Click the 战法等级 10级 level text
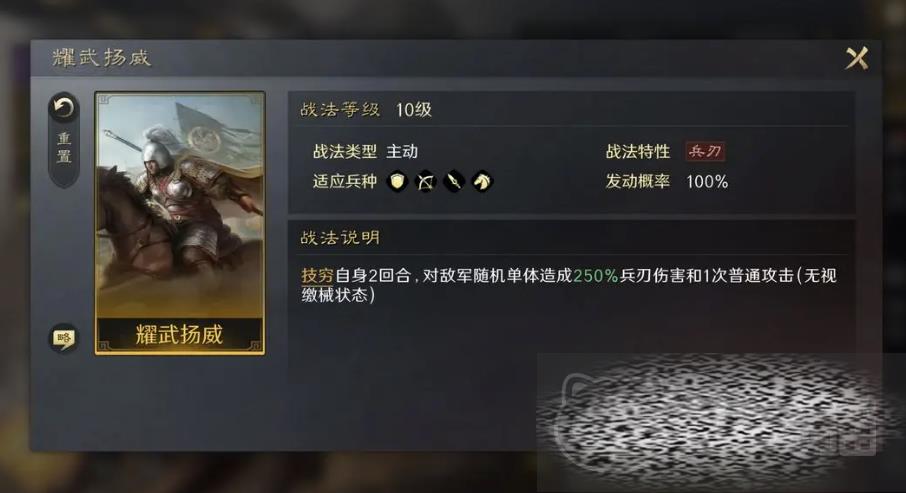 [414, 110]
